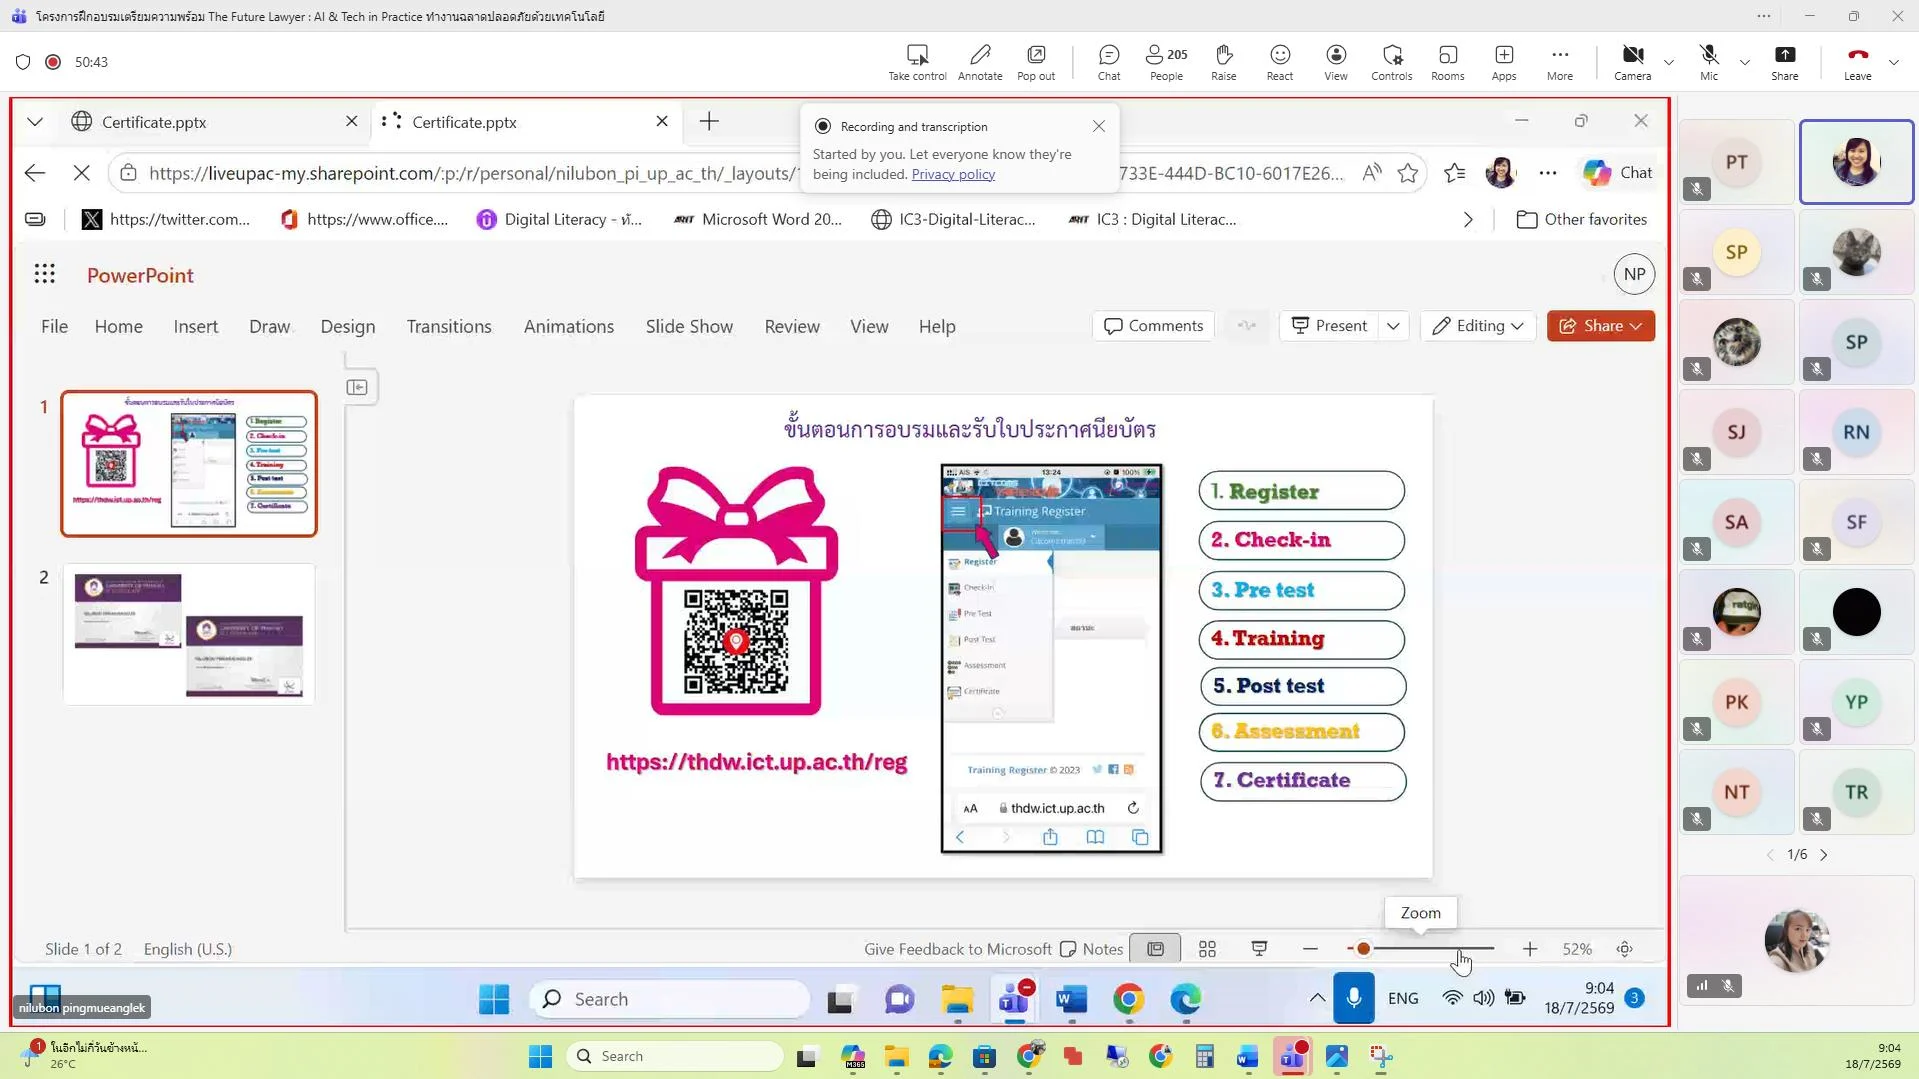The image size is (1919, 1079).
Task: Click the shield privacy icon beside the timer
Action: [x=23, y=62]
